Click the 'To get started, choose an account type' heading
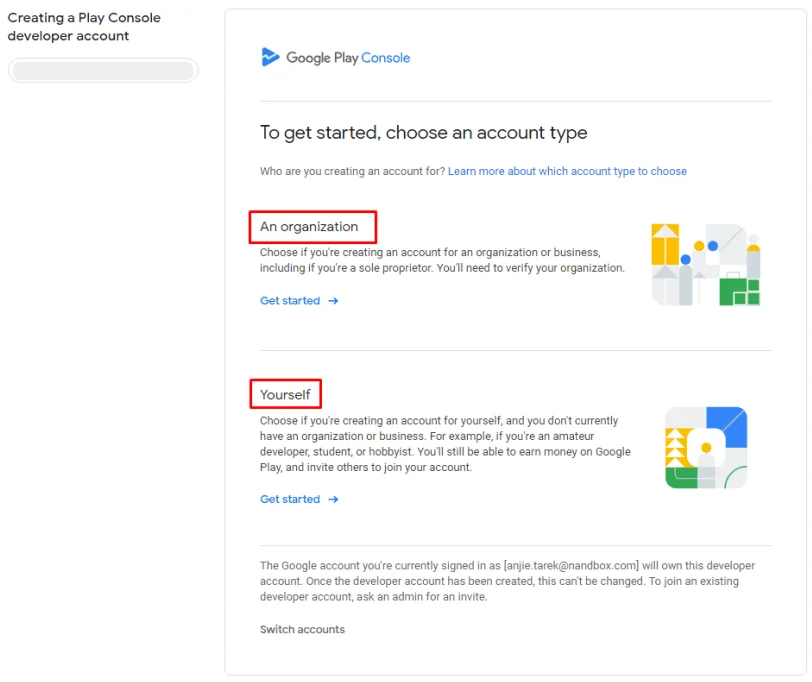Viewport: 812px width, 682px height. [424, 133]
